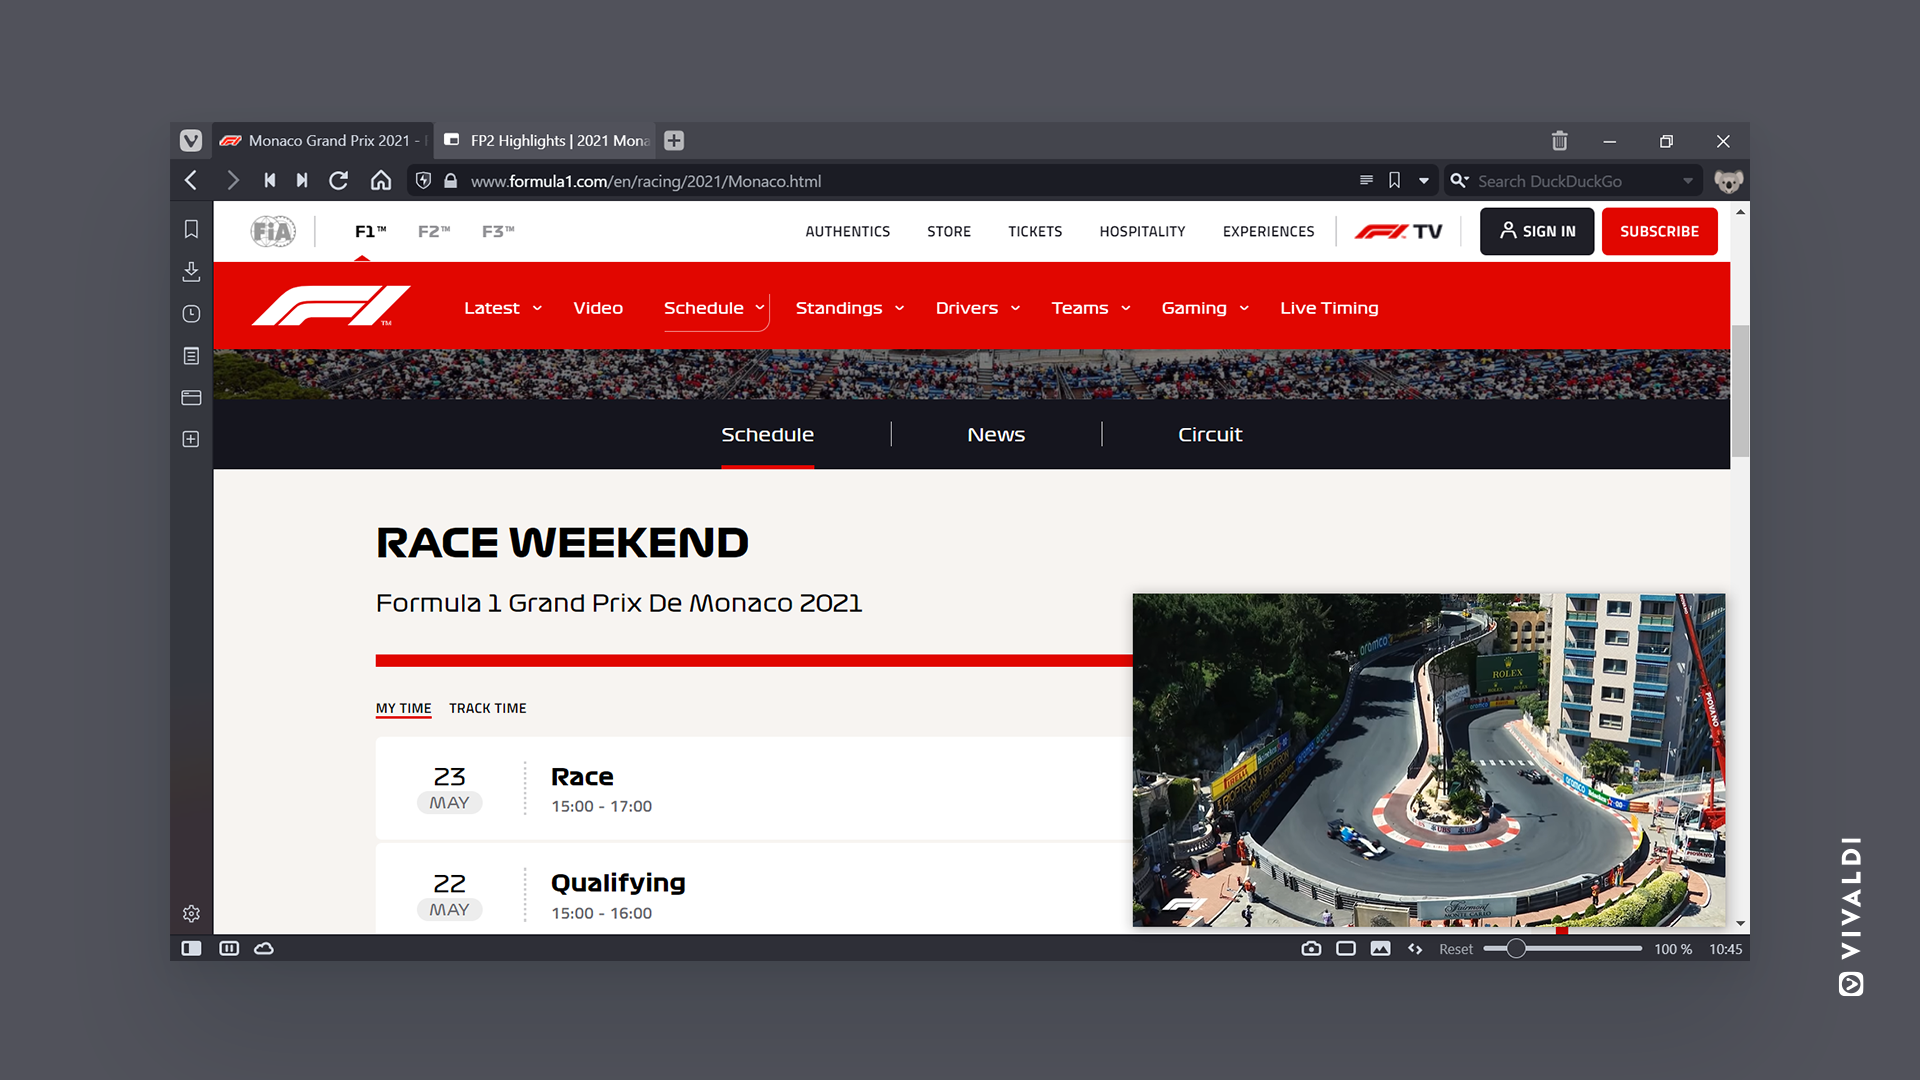1920x1080 pixels.
Task: Click in the DuckDuckGo search field
Action: pos(1575,181)
